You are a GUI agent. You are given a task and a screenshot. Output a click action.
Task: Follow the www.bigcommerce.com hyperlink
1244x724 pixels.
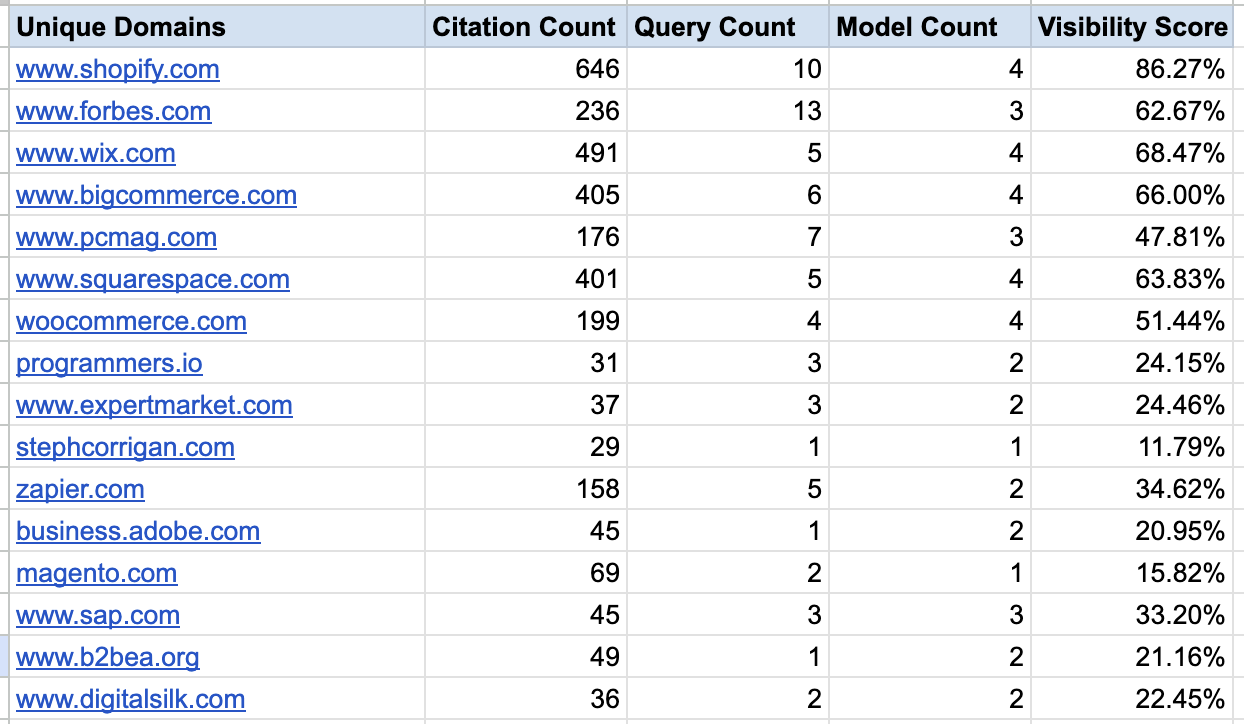(156, 195)
